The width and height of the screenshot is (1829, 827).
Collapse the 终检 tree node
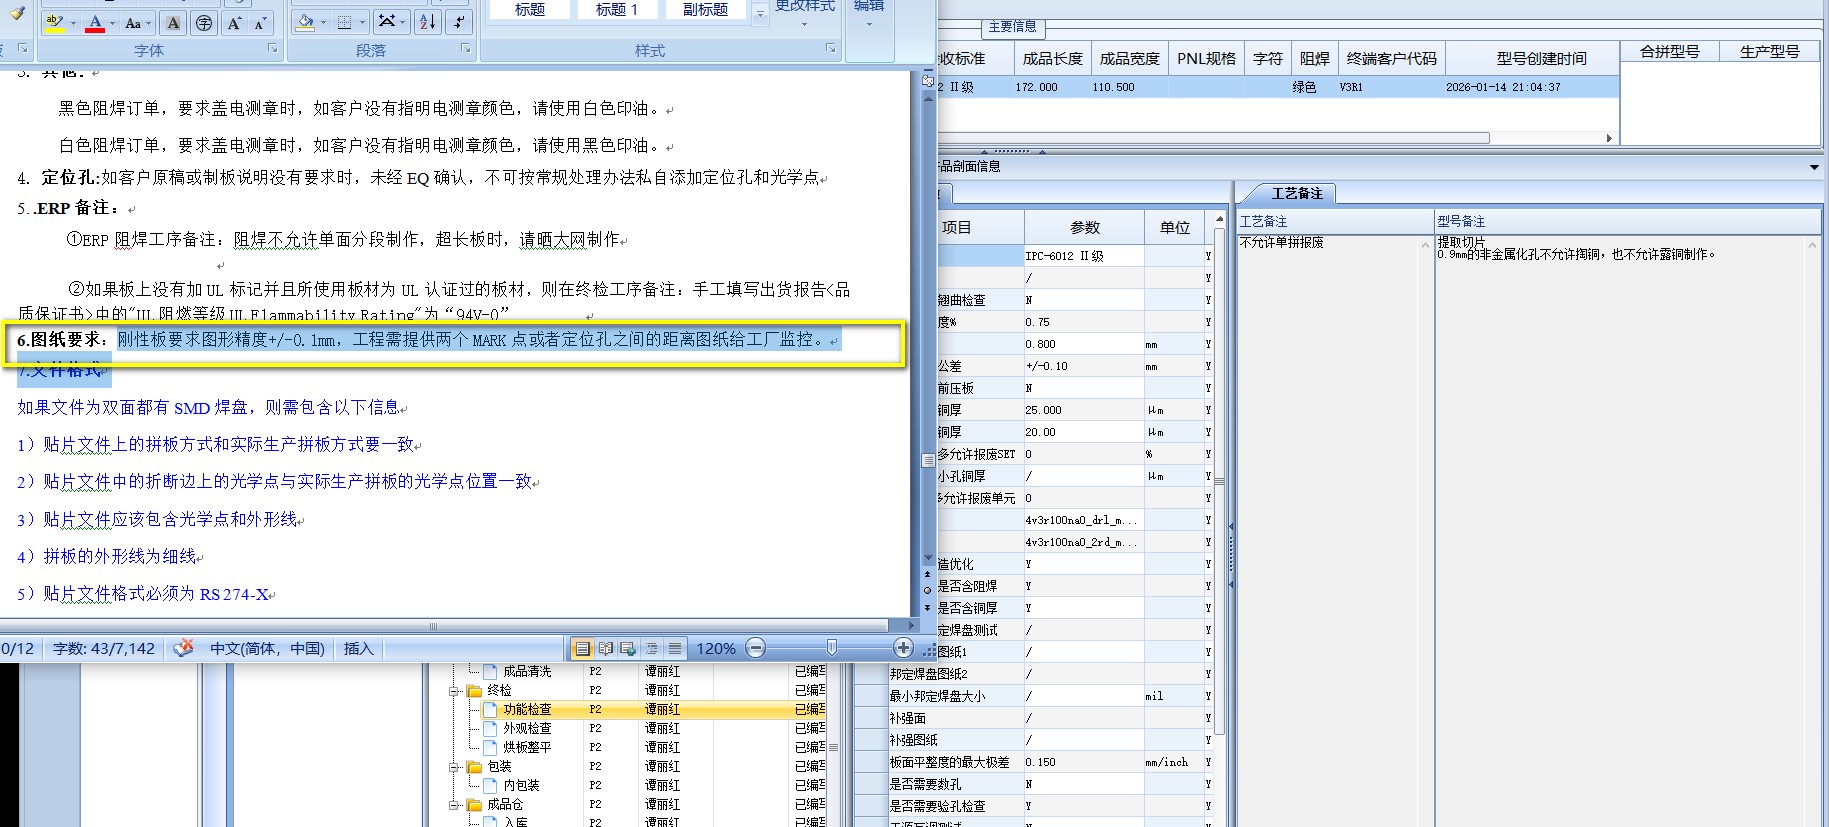[x=454, y=690]
